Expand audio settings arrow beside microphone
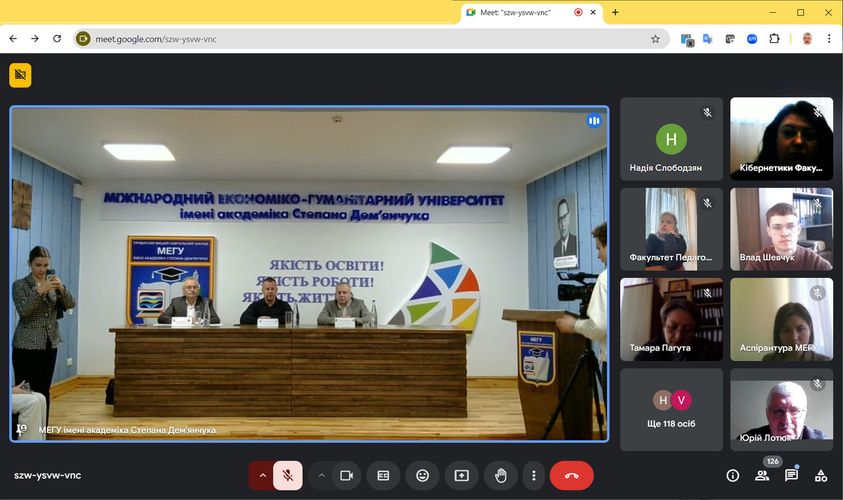 coord(262,475)
